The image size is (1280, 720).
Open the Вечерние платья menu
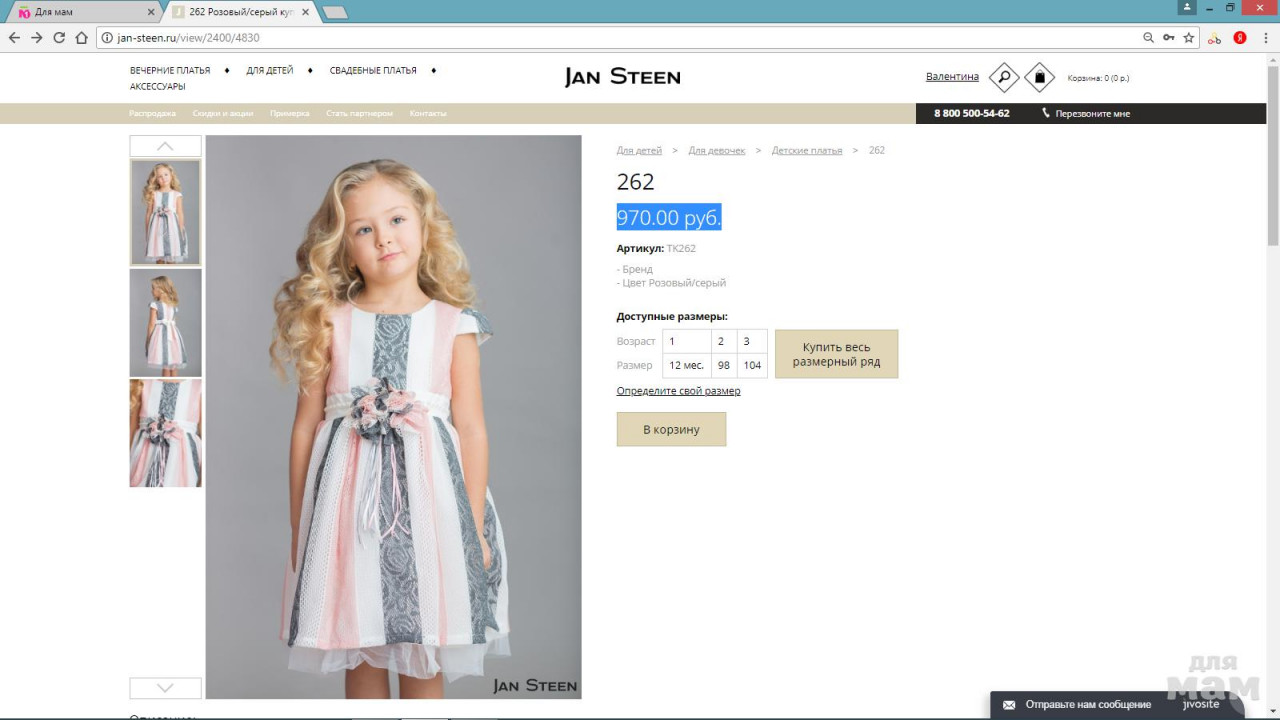pyautogui.click(x=170, y=71)
